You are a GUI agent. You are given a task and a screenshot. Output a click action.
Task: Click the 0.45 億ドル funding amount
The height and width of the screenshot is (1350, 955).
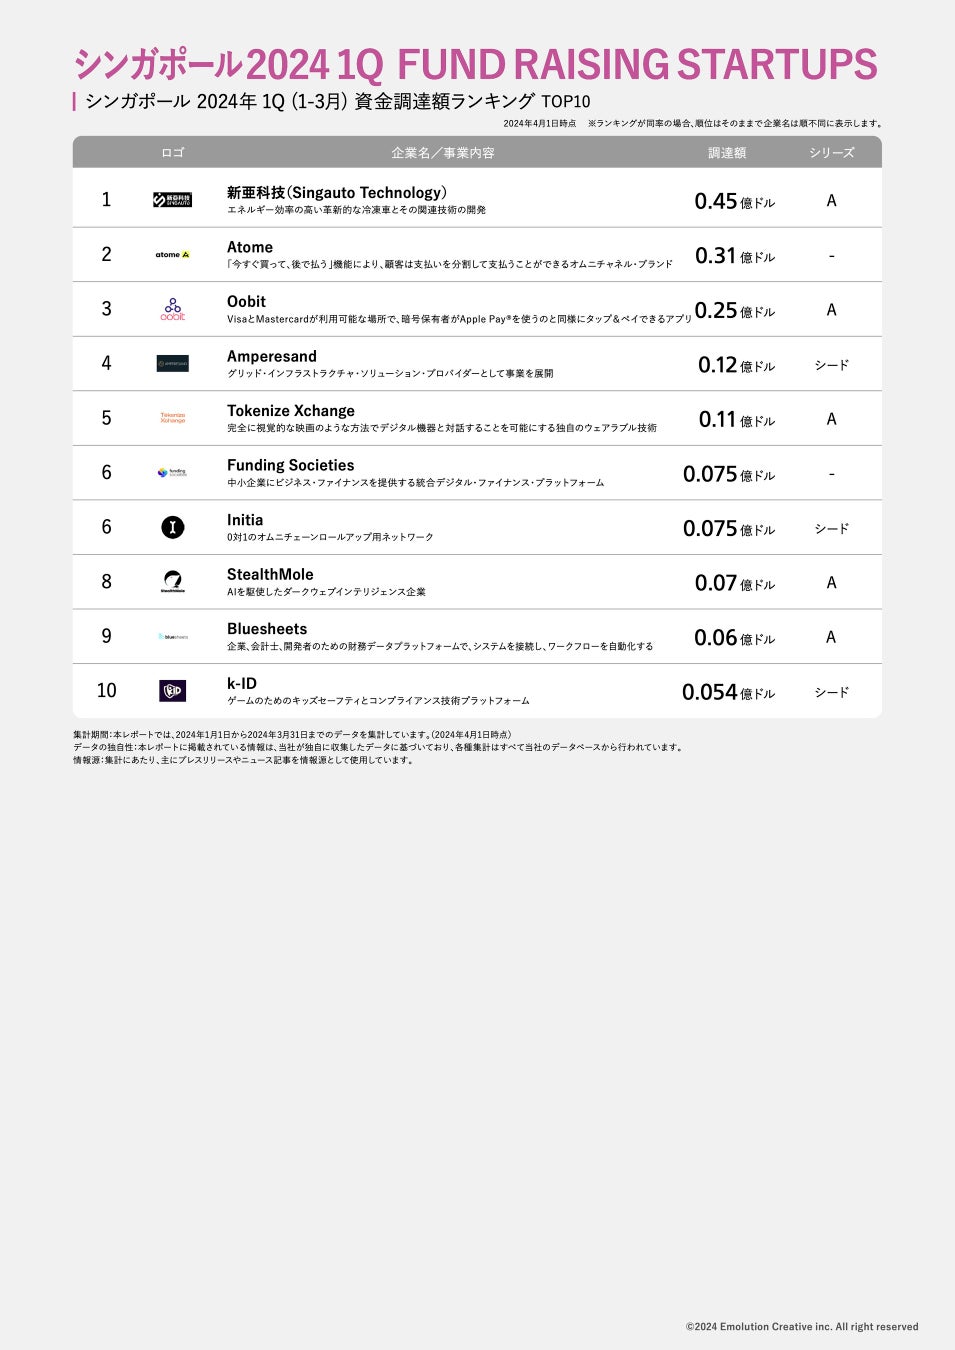(734, 201)
